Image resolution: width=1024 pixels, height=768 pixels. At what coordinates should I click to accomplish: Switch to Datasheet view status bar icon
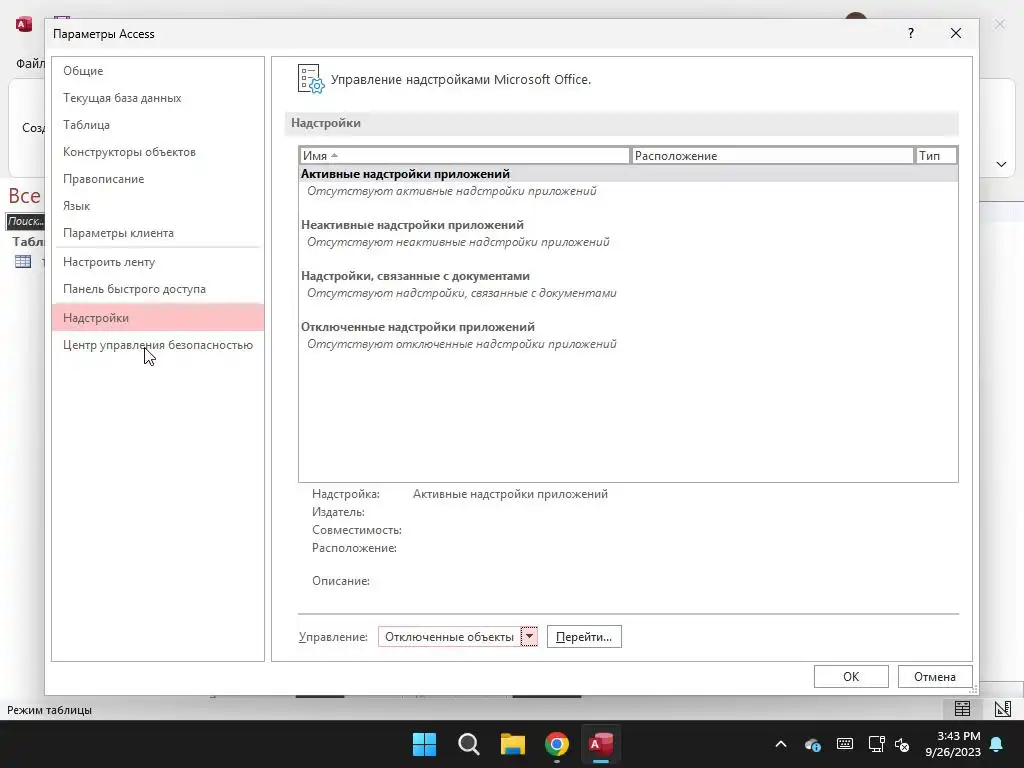(x=962, y=709)
